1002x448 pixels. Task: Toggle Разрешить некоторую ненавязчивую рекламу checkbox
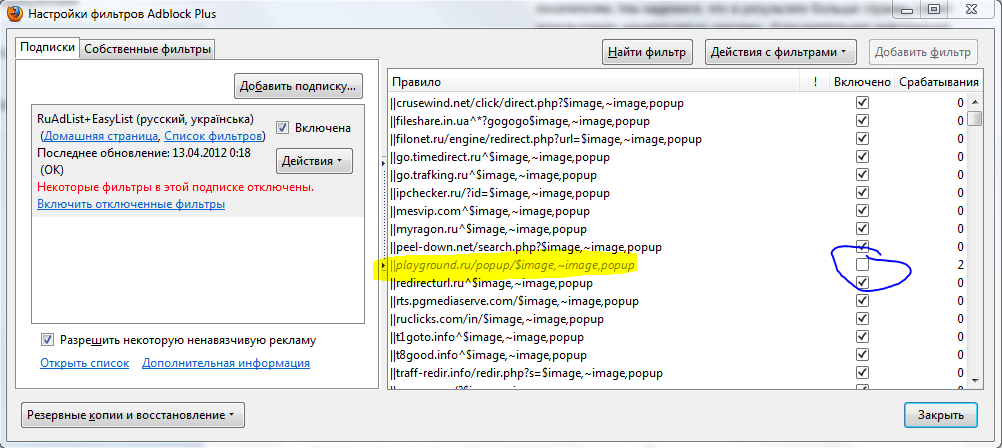coord(47,339)
